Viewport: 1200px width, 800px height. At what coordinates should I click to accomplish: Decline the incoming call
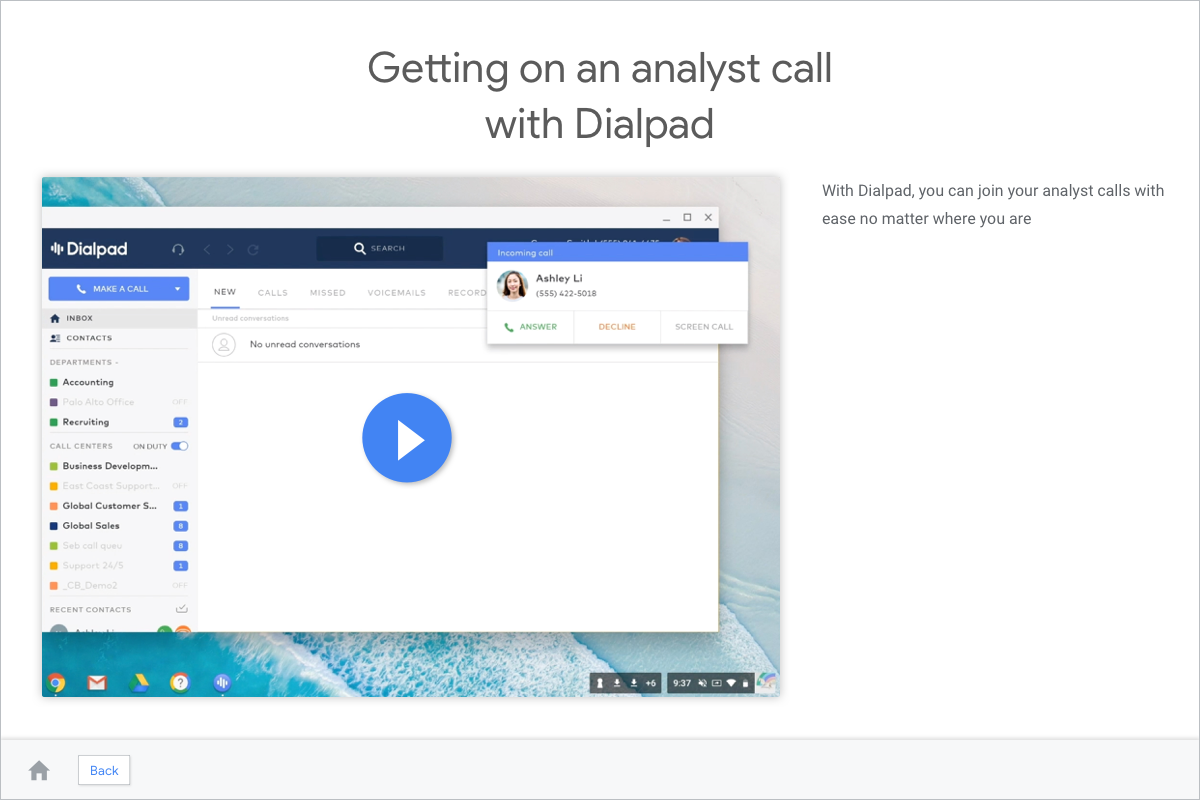coord(617,327)
